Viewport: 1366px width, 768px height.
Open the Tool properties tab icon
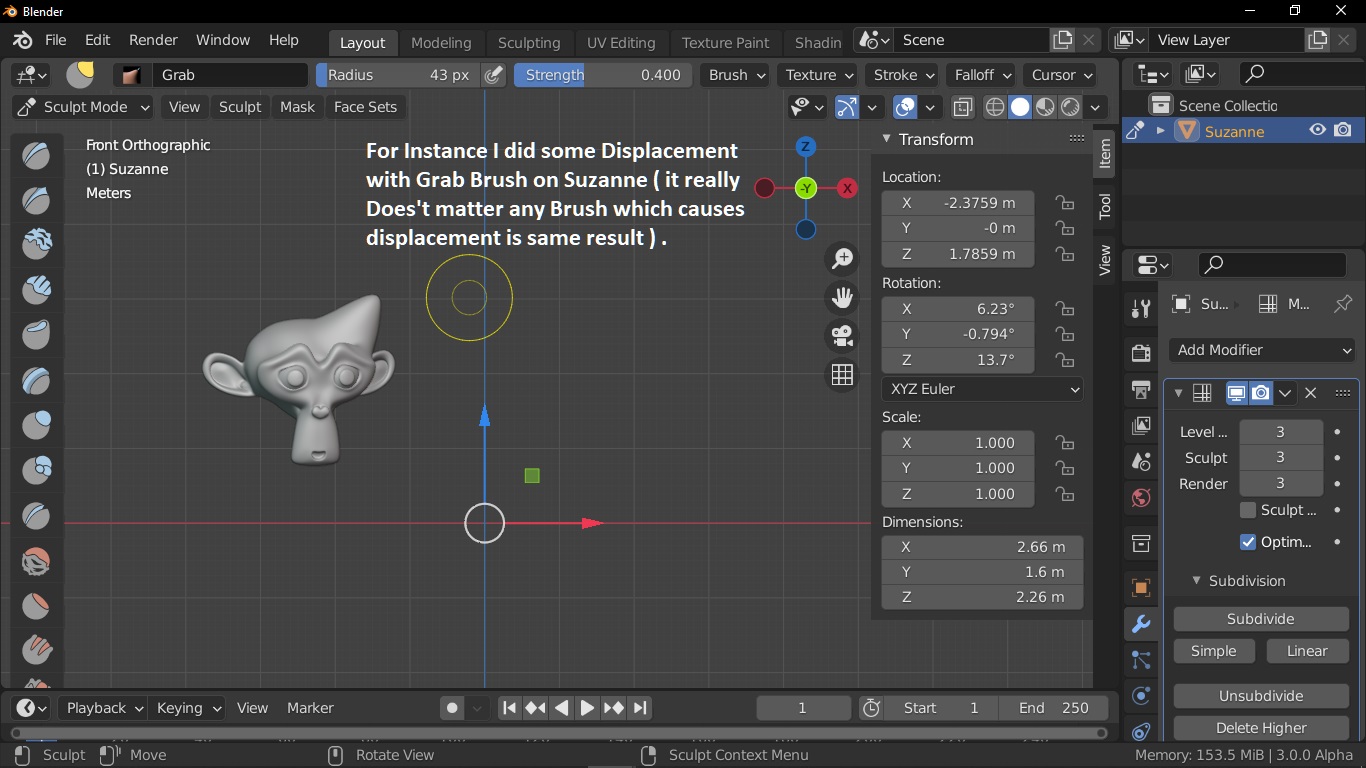1141,308
